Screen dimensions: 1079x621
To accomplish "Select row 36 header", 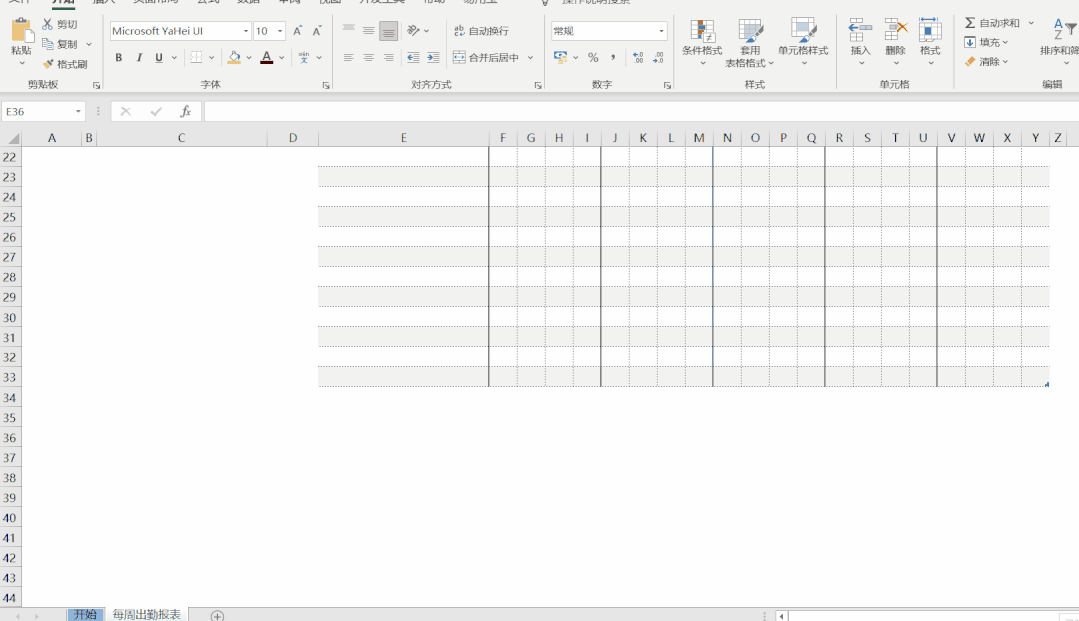I will click(x=10, y=438).
